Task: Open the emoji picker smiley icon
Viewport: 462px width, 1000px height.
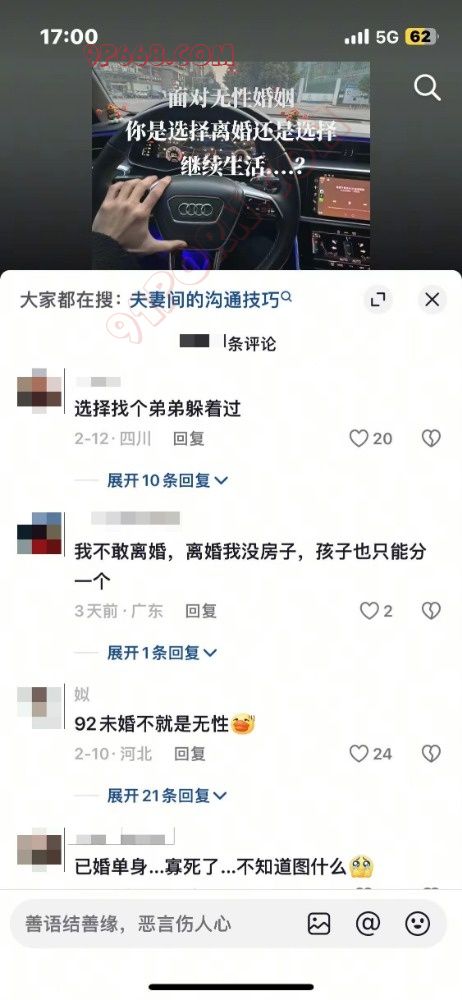Action: [x=418, y=923]
